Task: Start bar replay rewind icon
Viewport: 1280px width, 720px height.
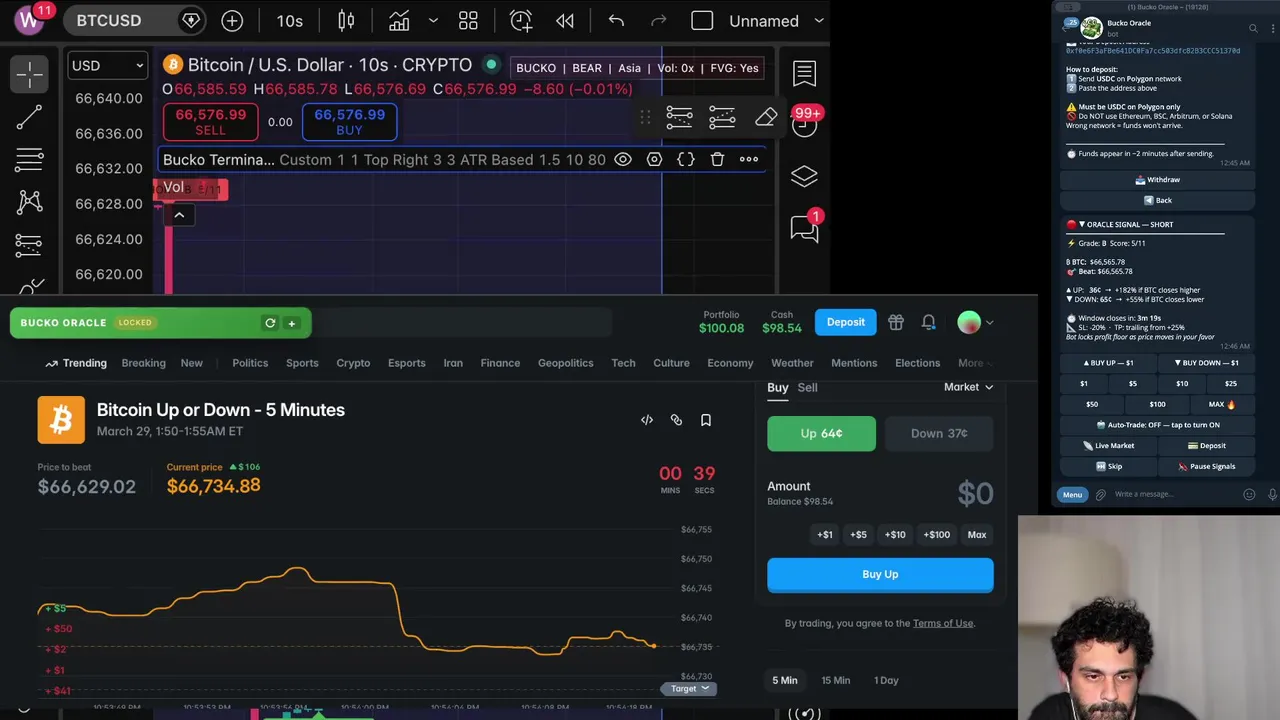Action: (565, 21)
